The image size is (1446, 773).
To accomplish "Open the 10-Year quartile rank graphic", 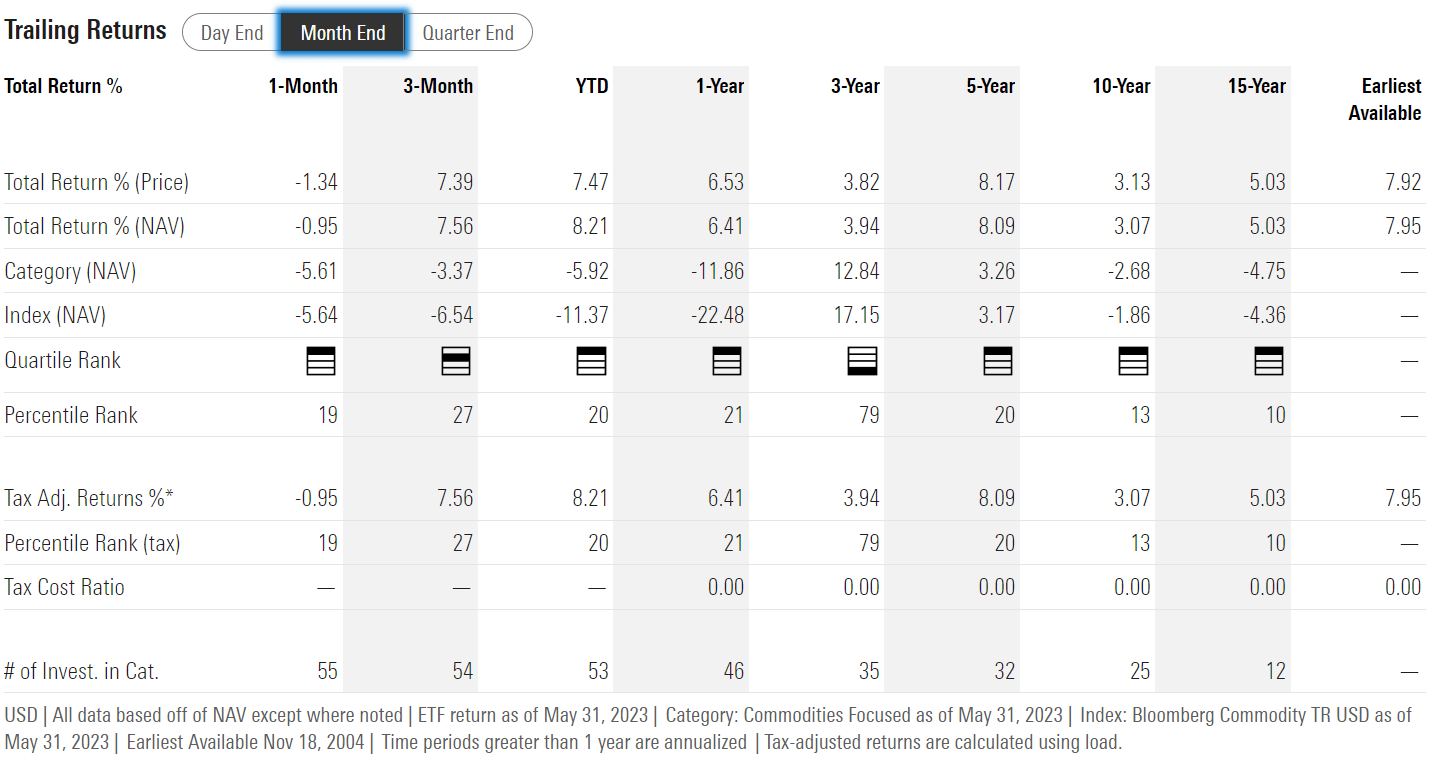I will tap(1133, 361).
